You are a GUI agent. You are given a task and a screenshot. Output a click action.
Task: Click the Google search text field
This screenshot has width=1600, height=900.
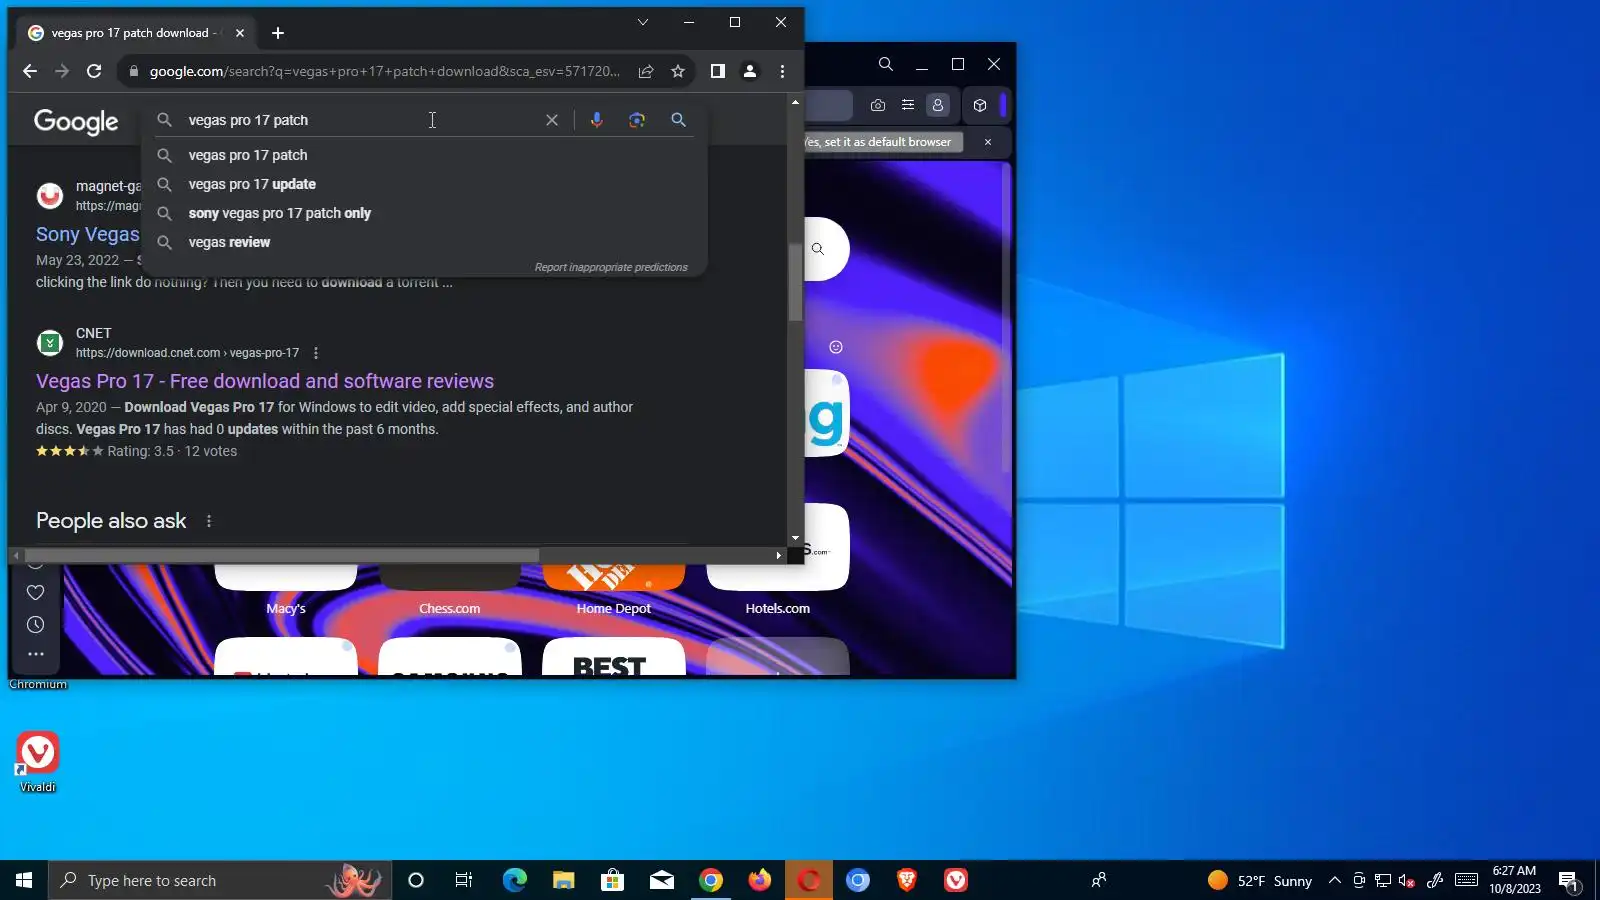tap(360, 120)
